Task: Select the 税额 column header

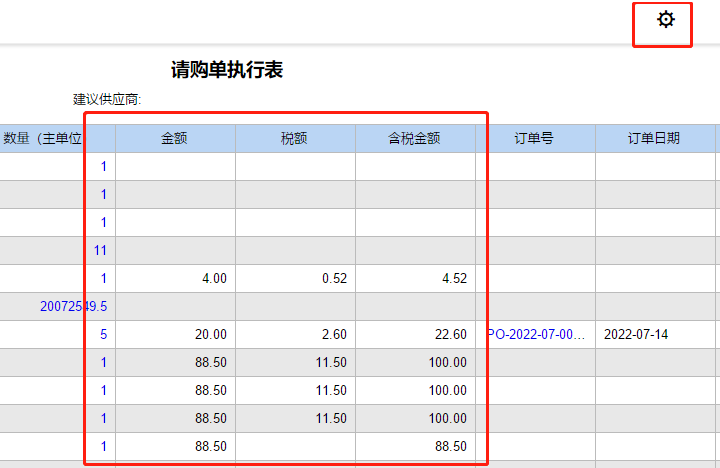Action: tap(294, 138)
